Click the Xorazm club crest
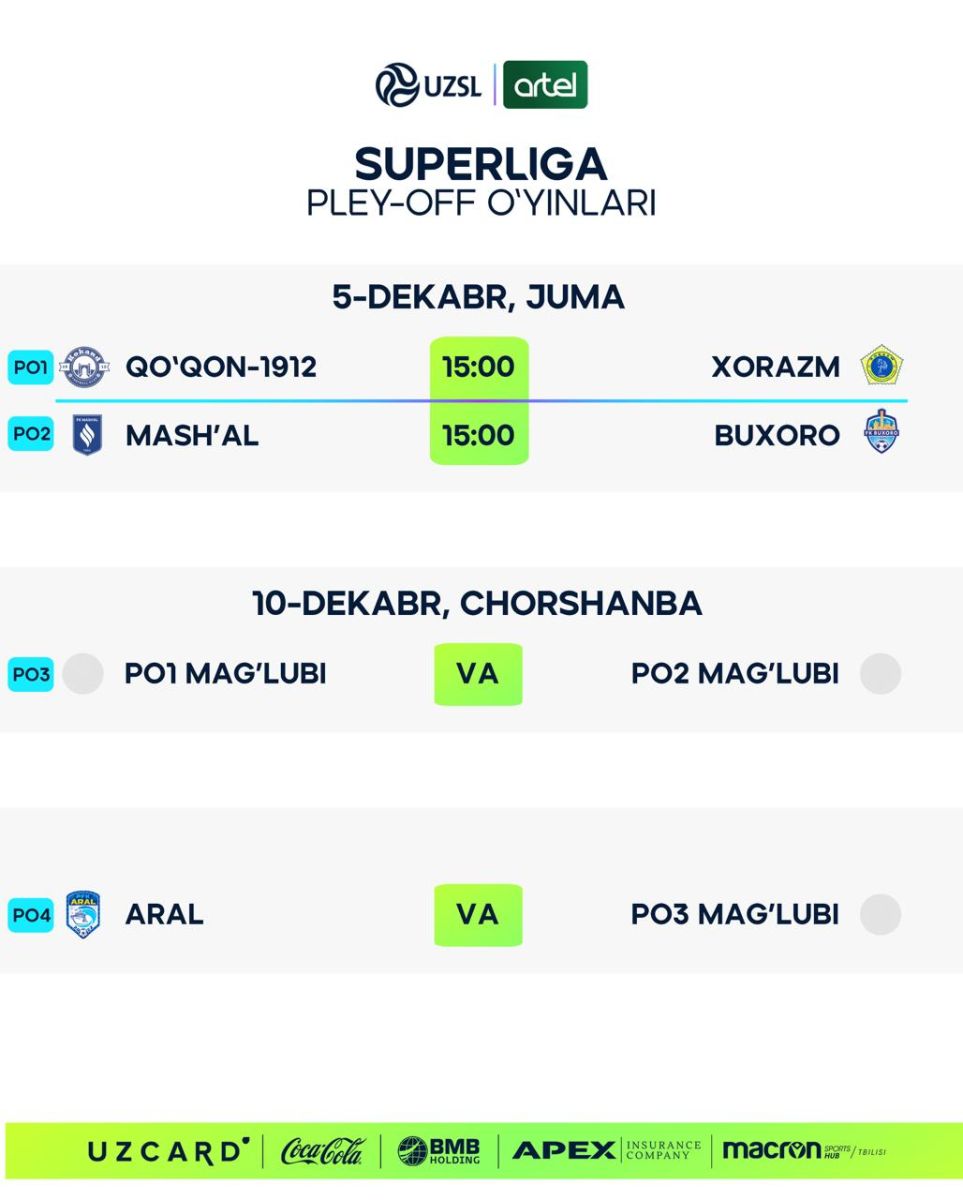Viewport: 963px width, 1200px height. 881,366
